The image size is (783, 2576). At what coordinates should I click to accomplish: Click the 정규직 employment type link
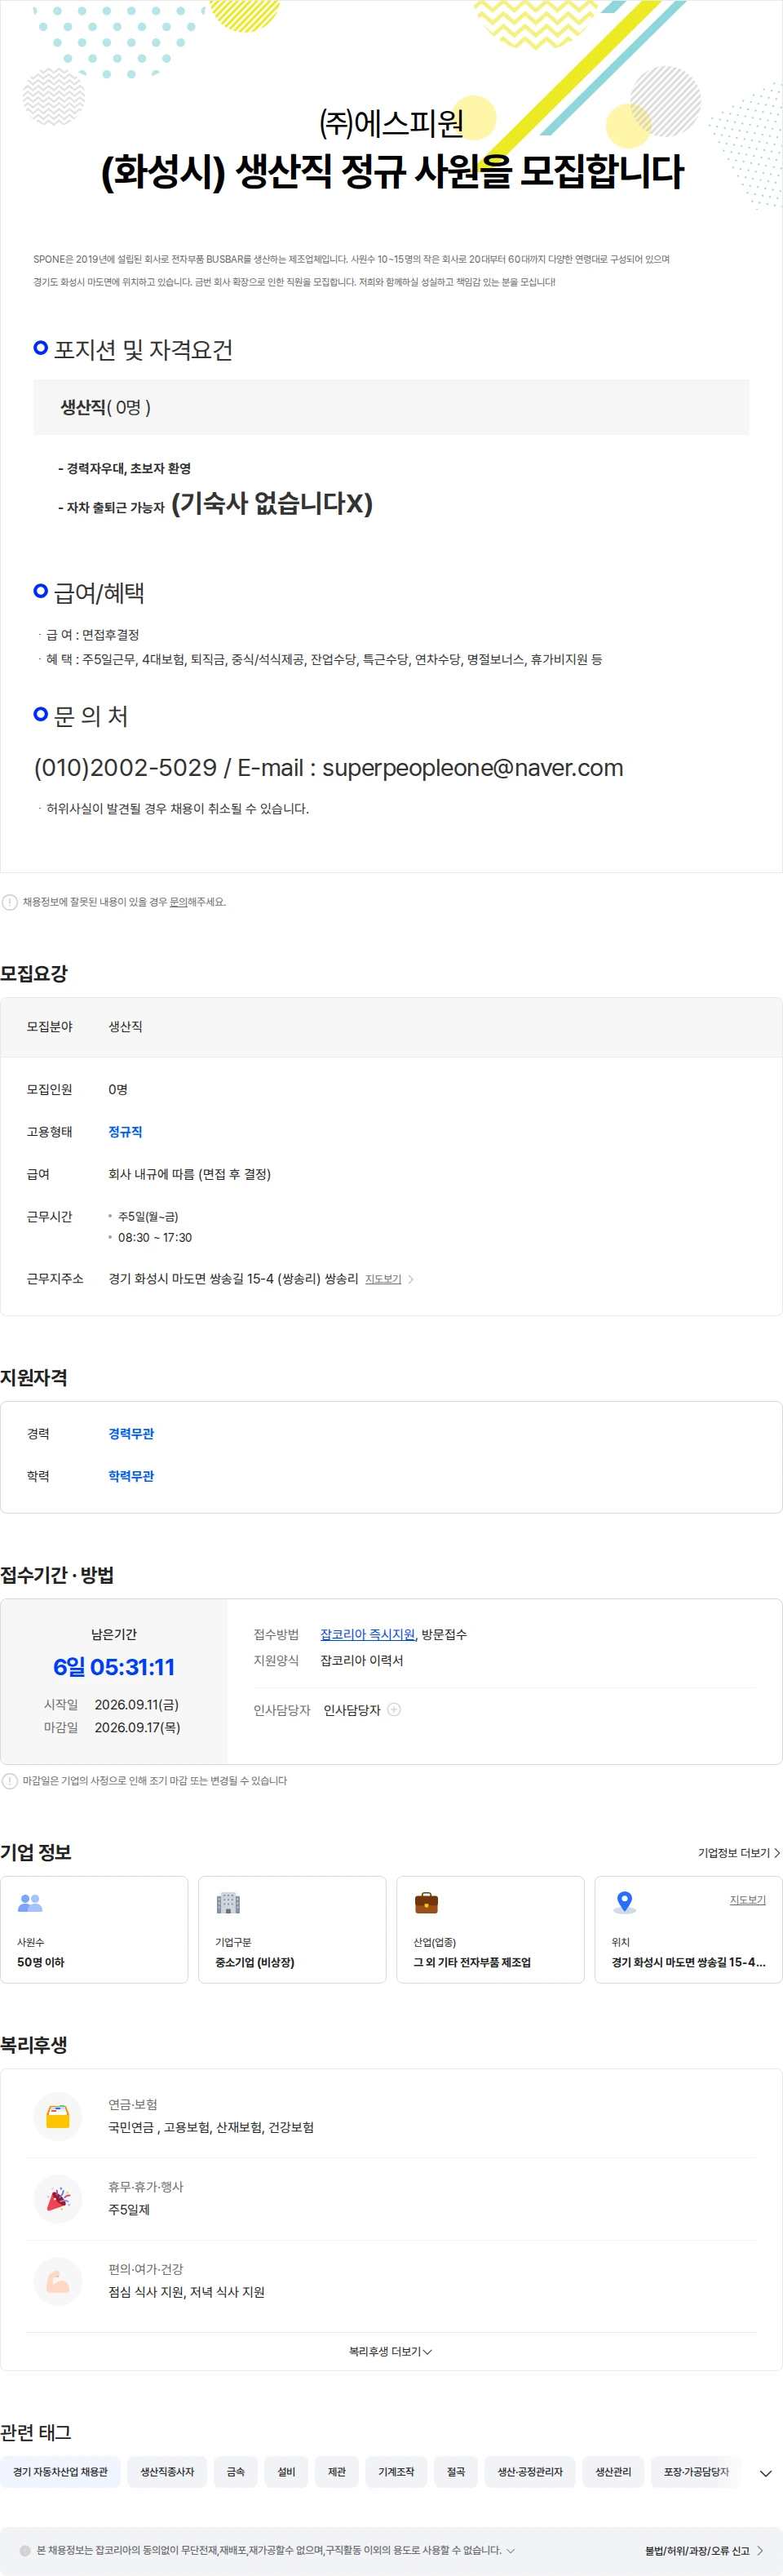125,1132
